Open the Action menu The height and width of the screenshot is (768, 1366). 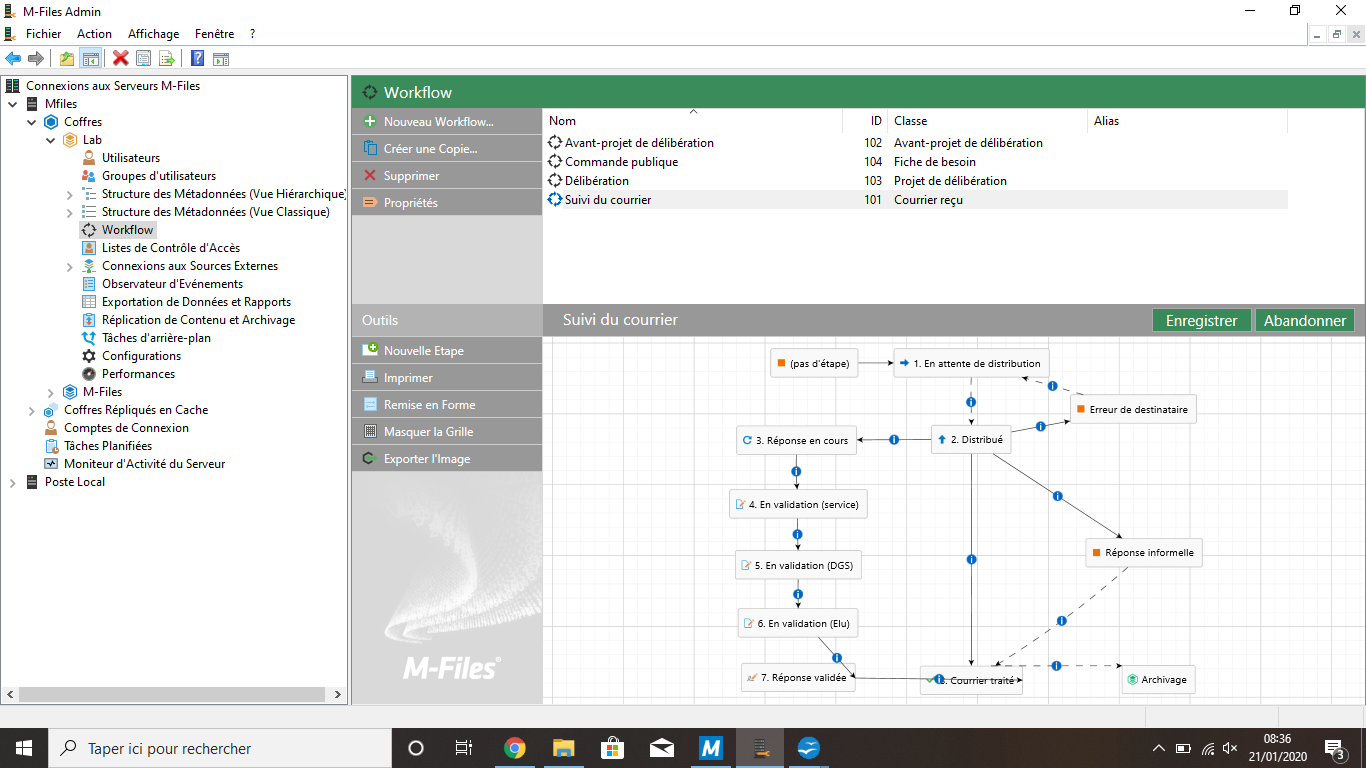(94, 34)
